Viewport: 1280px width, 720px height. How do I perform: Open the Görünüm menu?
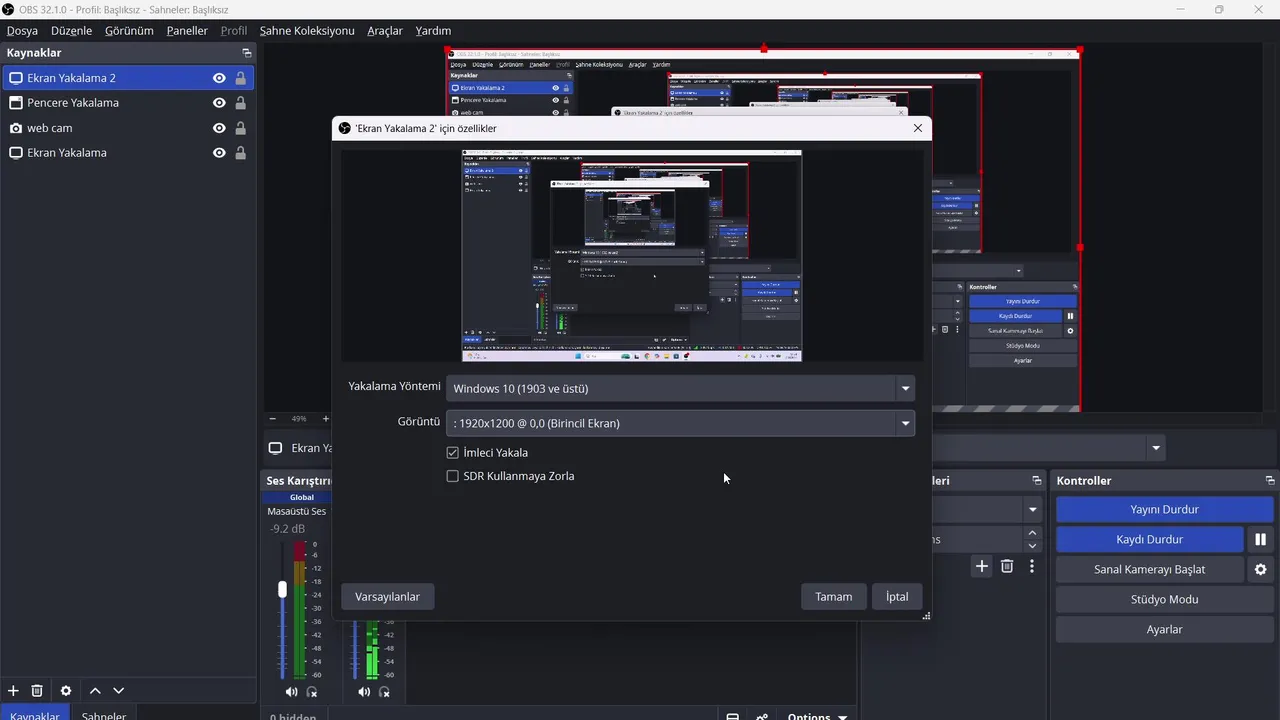click(129, 31)
